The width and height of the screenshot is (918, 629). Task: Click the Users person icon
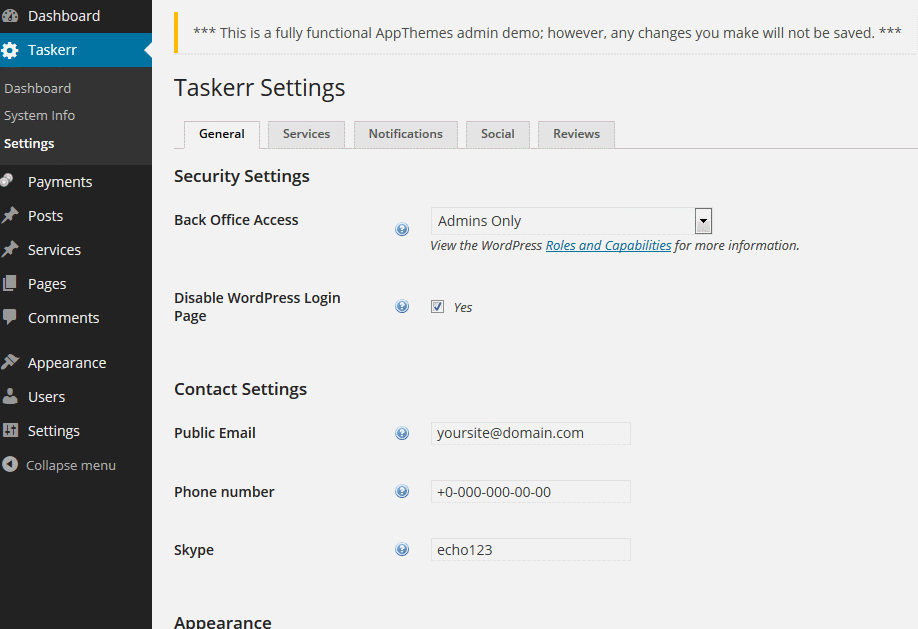[x=9, y=396]
